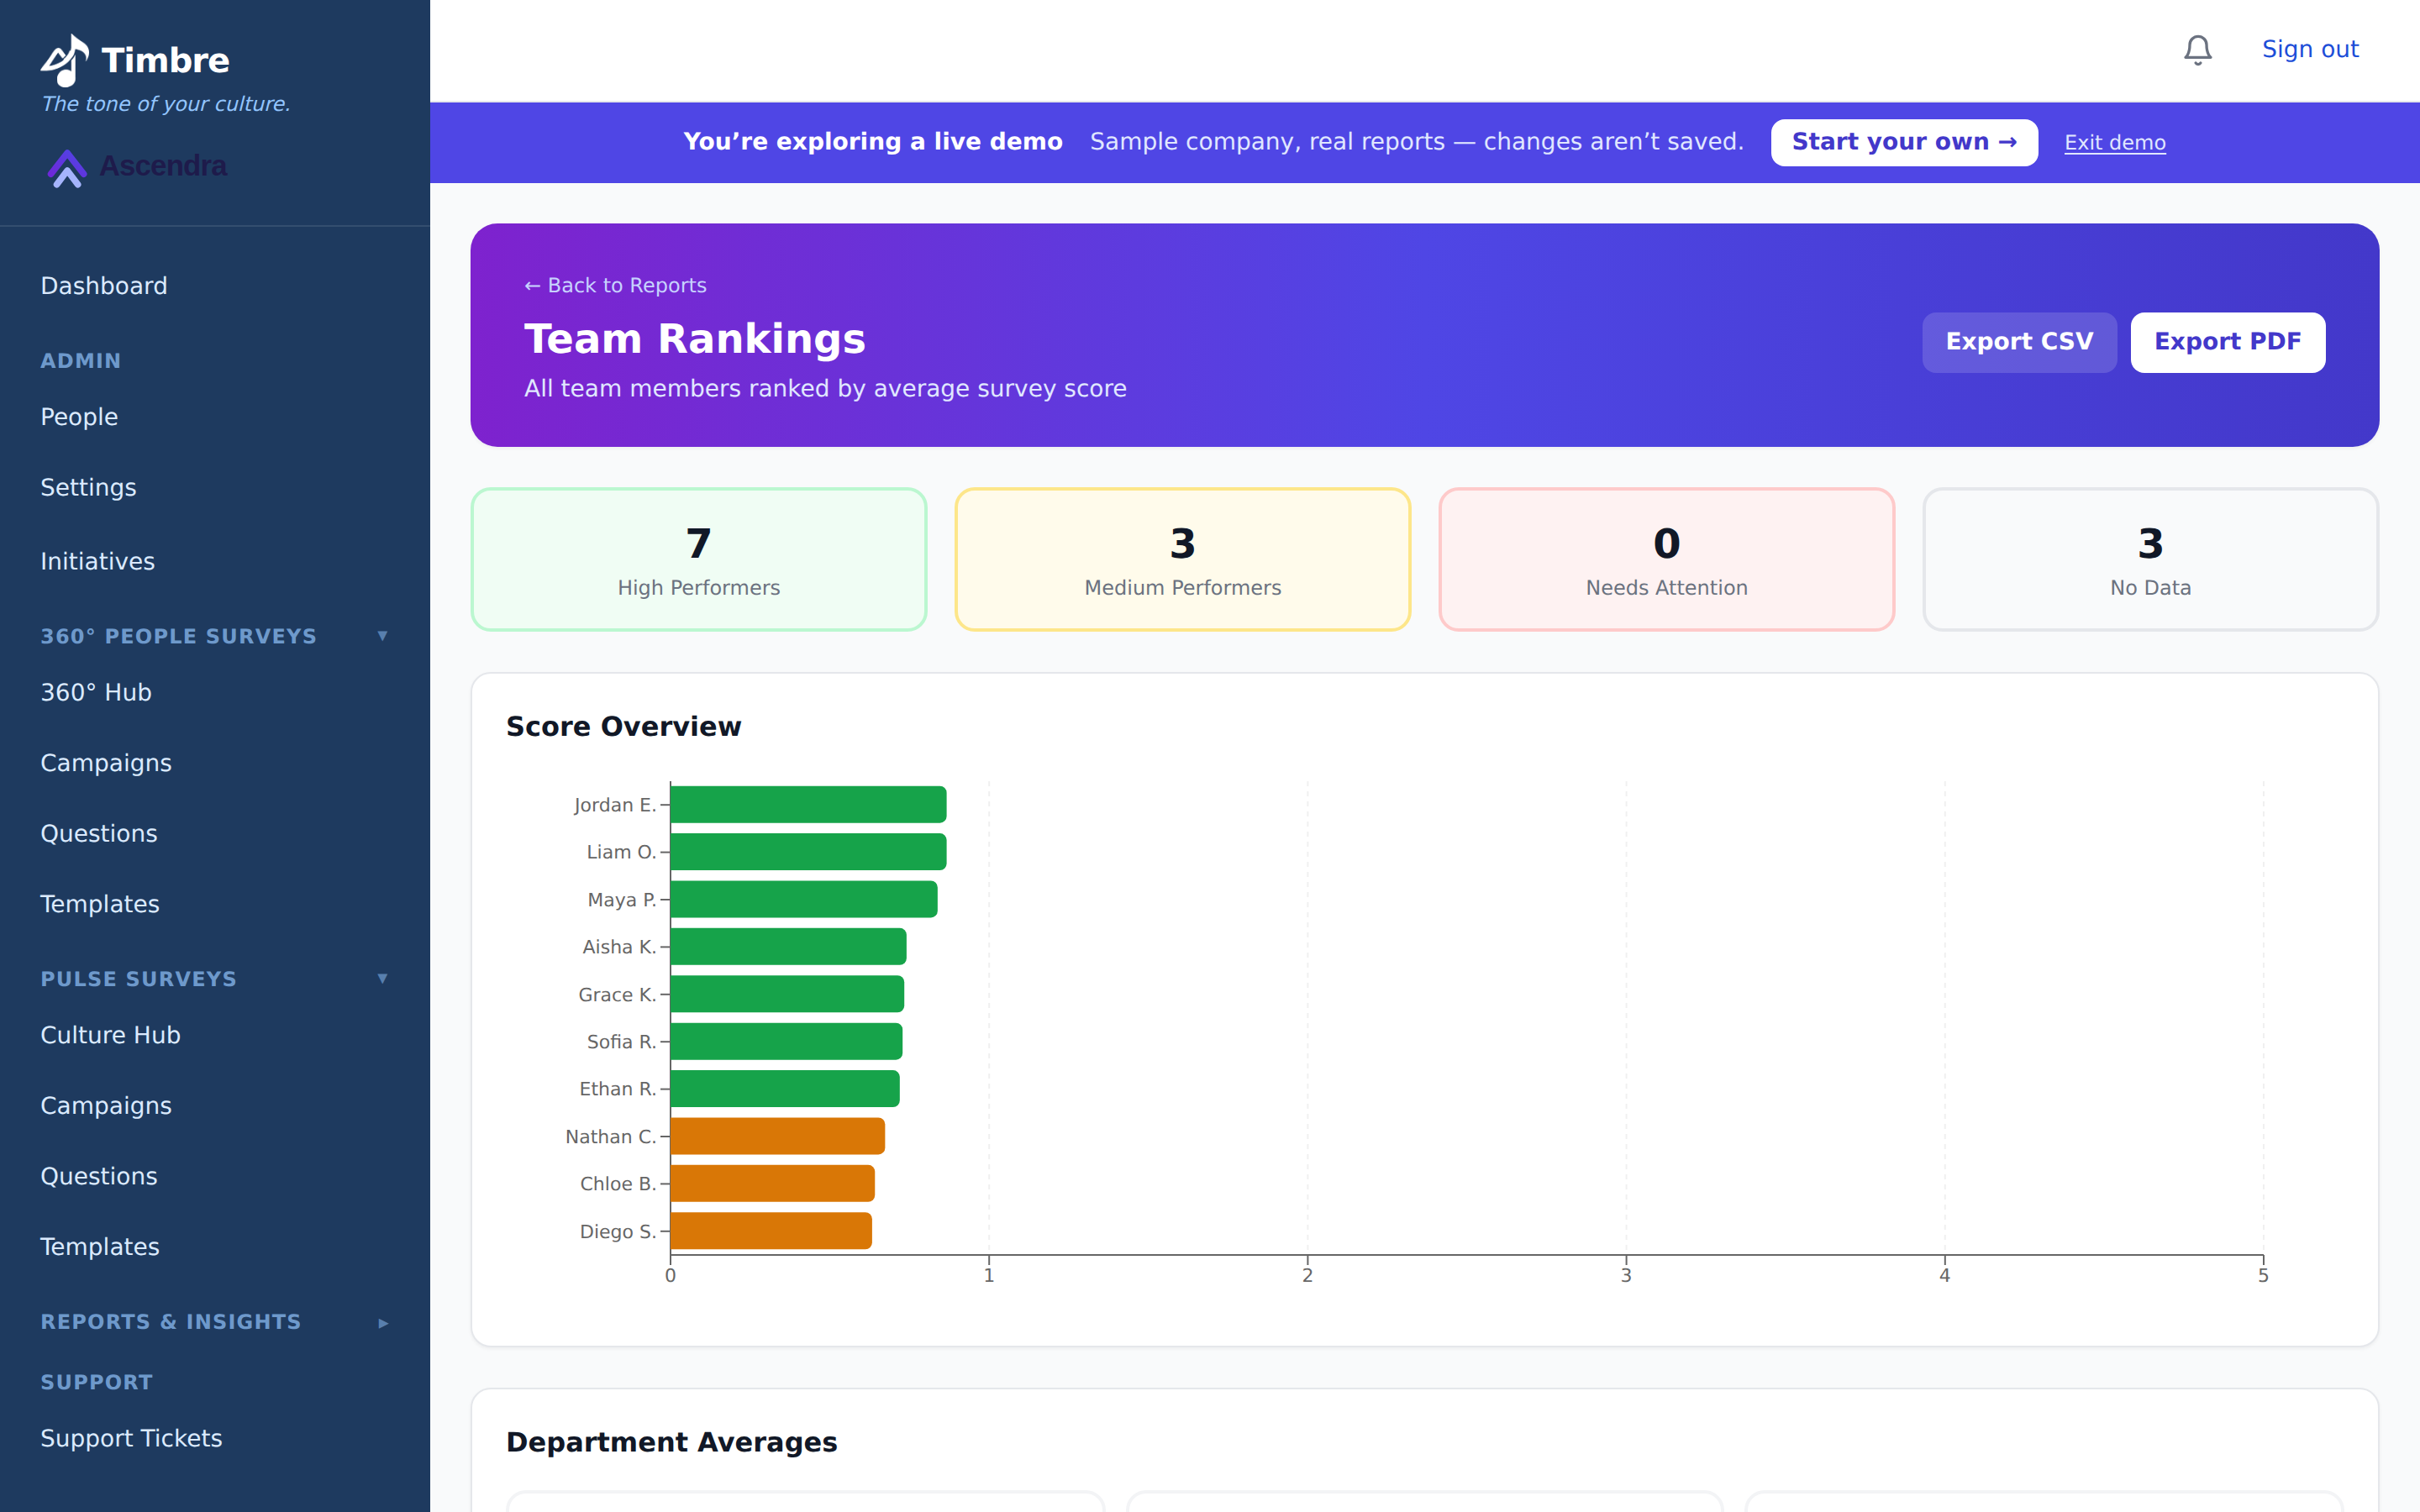Click the Department Averages heading
The image size is (2420, 1512).
(671, 1442)
